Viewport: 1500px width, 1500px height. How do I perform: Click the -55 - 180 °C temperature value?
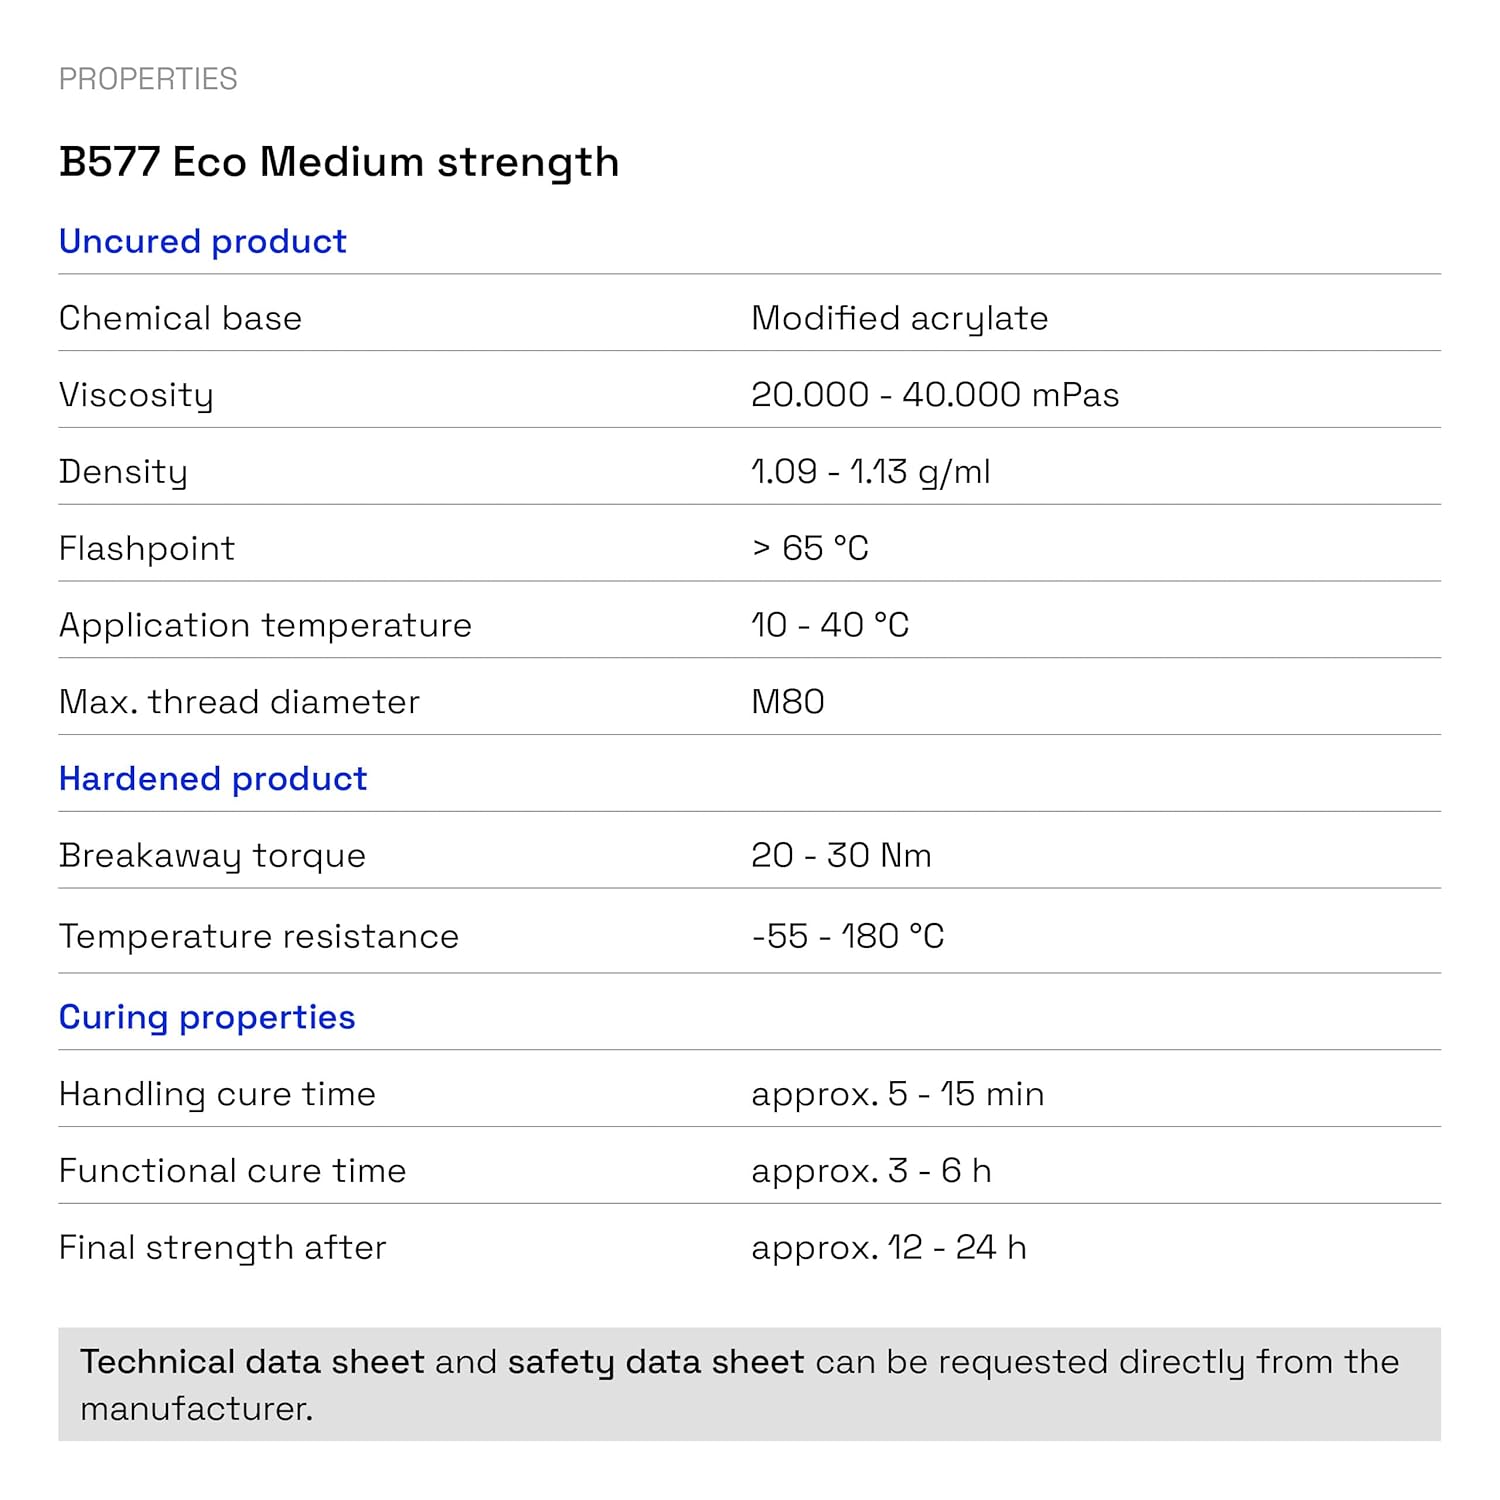(847, 936)
